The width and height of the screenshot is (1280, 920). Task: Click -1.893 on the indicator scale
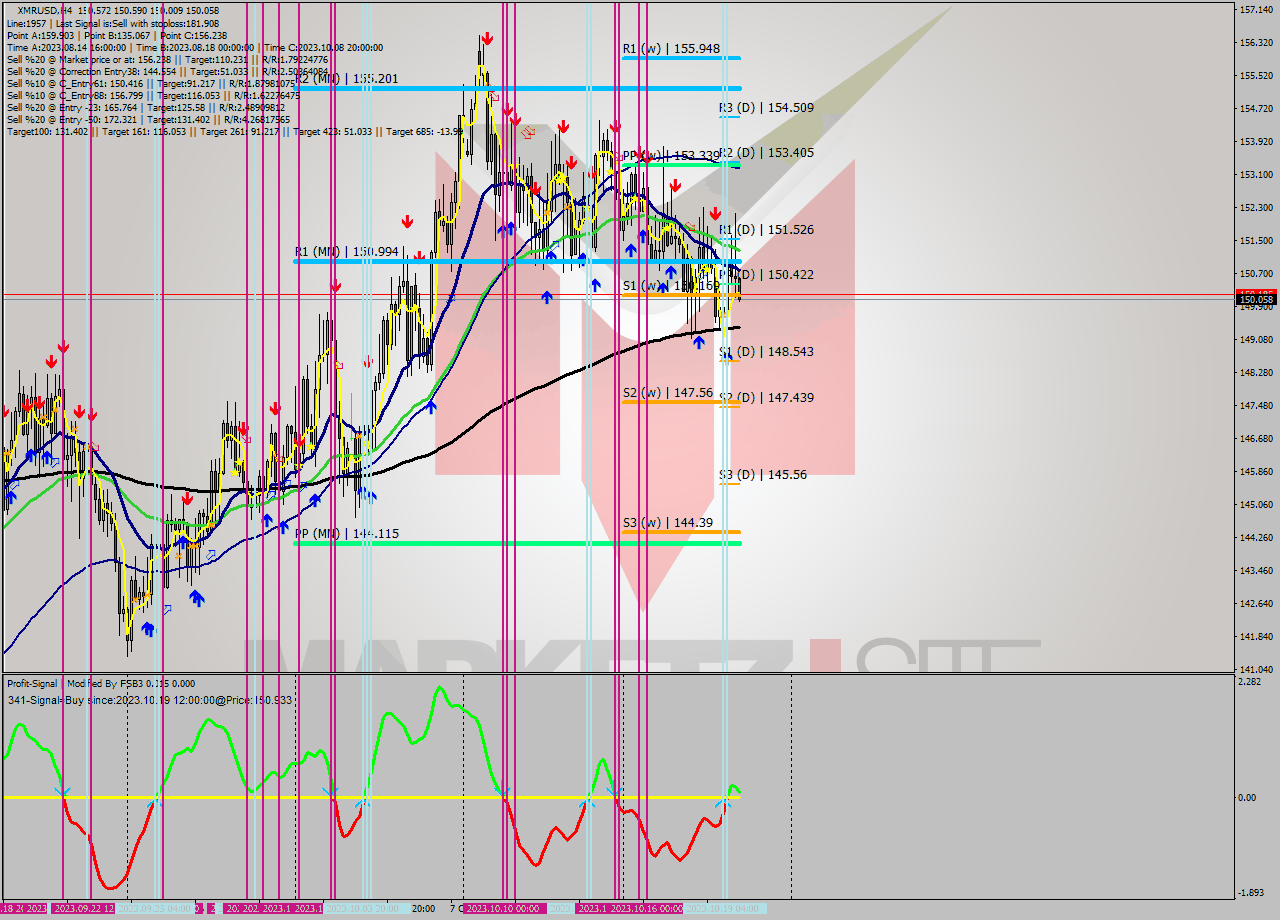click(x=1251, y=893)
